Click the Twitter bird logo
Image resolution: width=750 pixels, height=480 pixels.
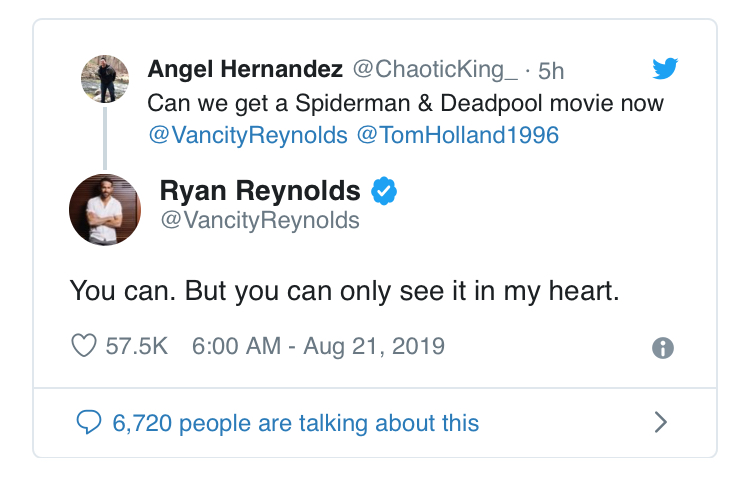[x=665, y=69]
